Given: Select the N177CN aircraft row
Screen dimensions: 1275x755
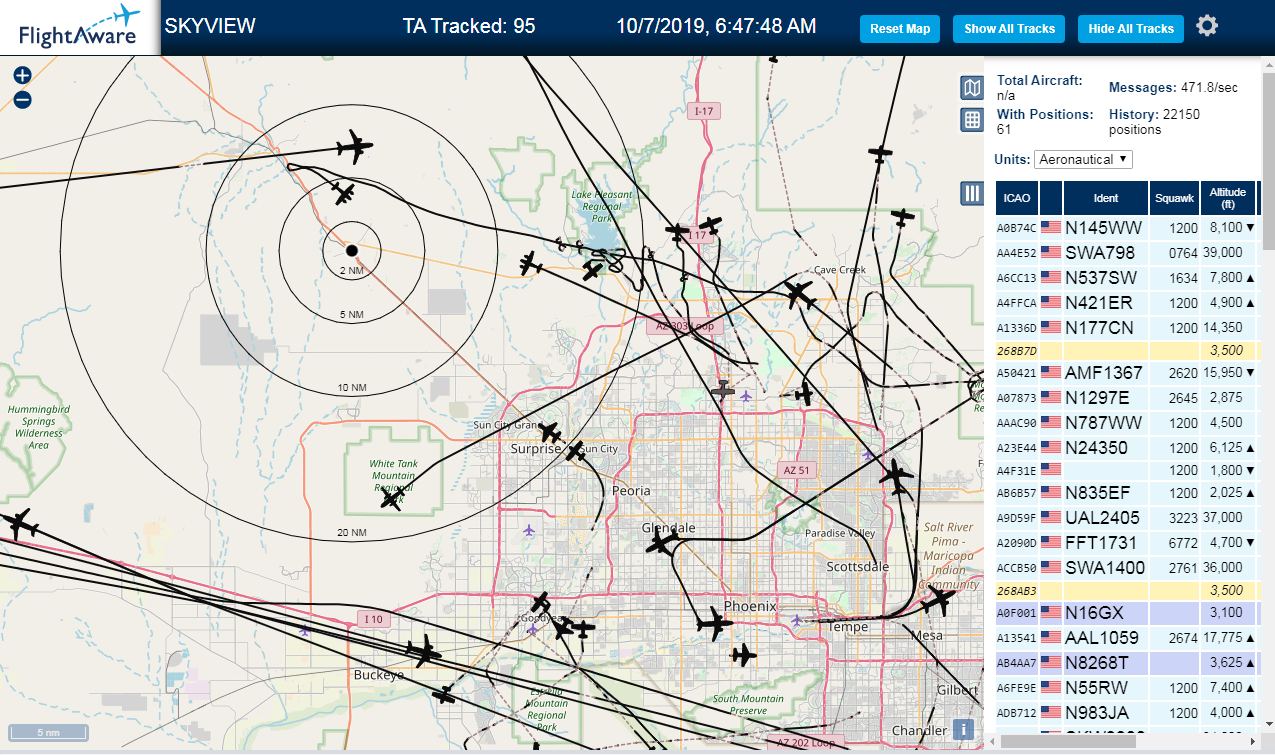Looking at the screenshot, I should [x=1127, y=327].
